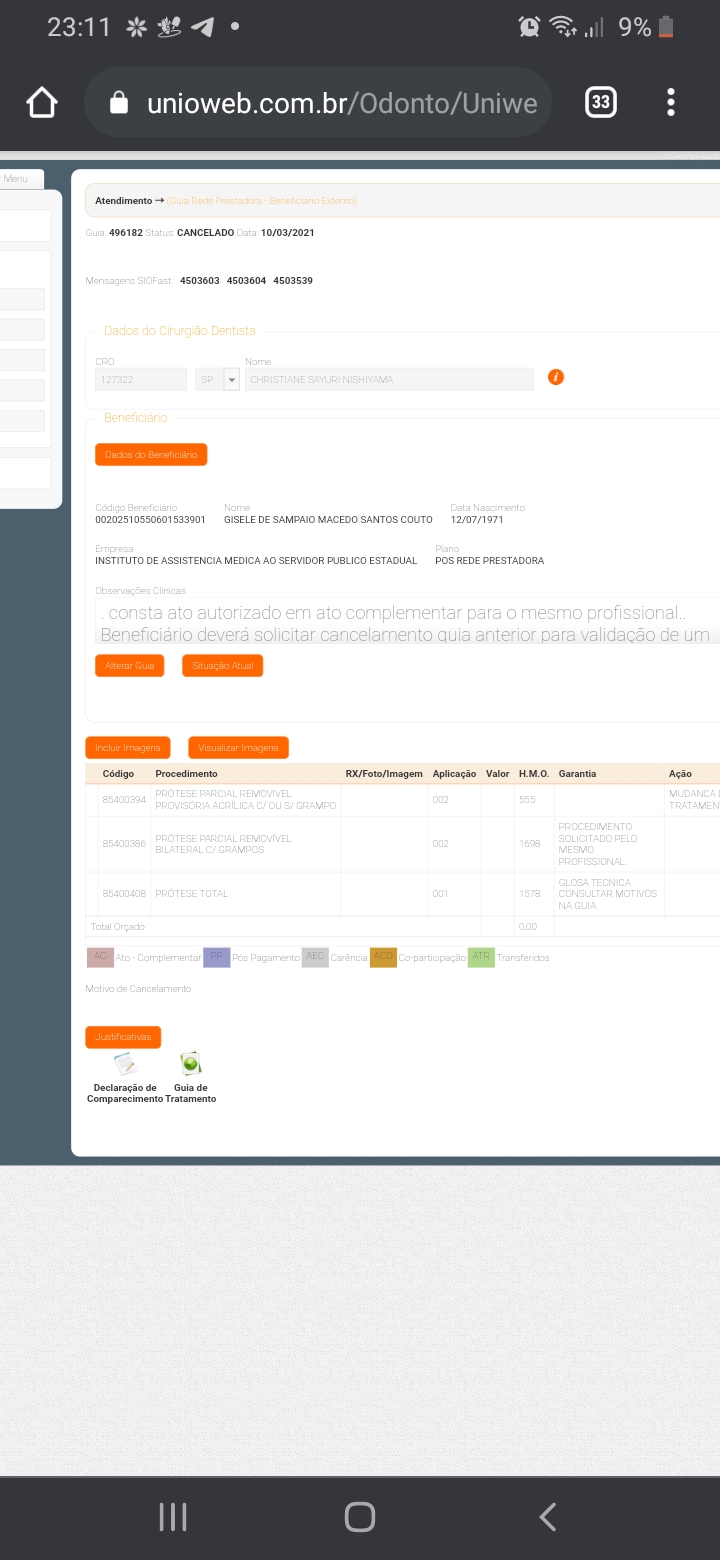Open the tab switcher showing 33 tabs

600,102
